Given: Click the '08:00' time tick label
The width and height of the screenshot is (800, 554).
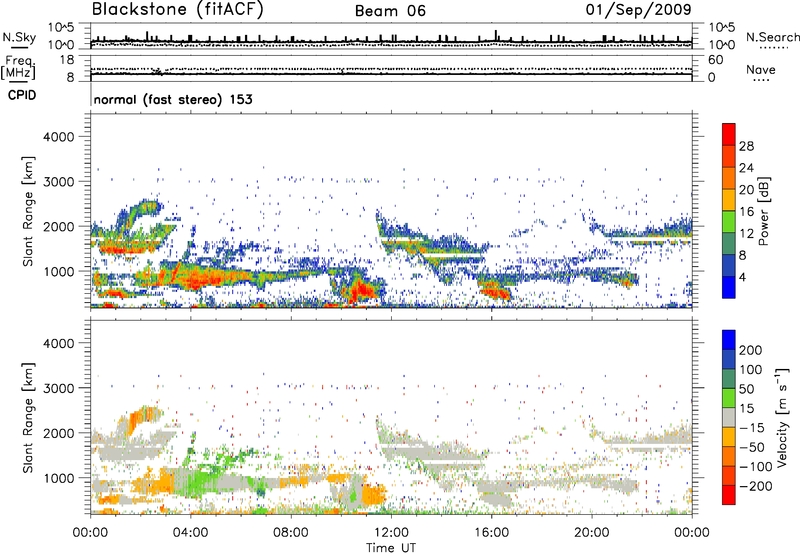Looking at the screenshot, I should (290, 533).
